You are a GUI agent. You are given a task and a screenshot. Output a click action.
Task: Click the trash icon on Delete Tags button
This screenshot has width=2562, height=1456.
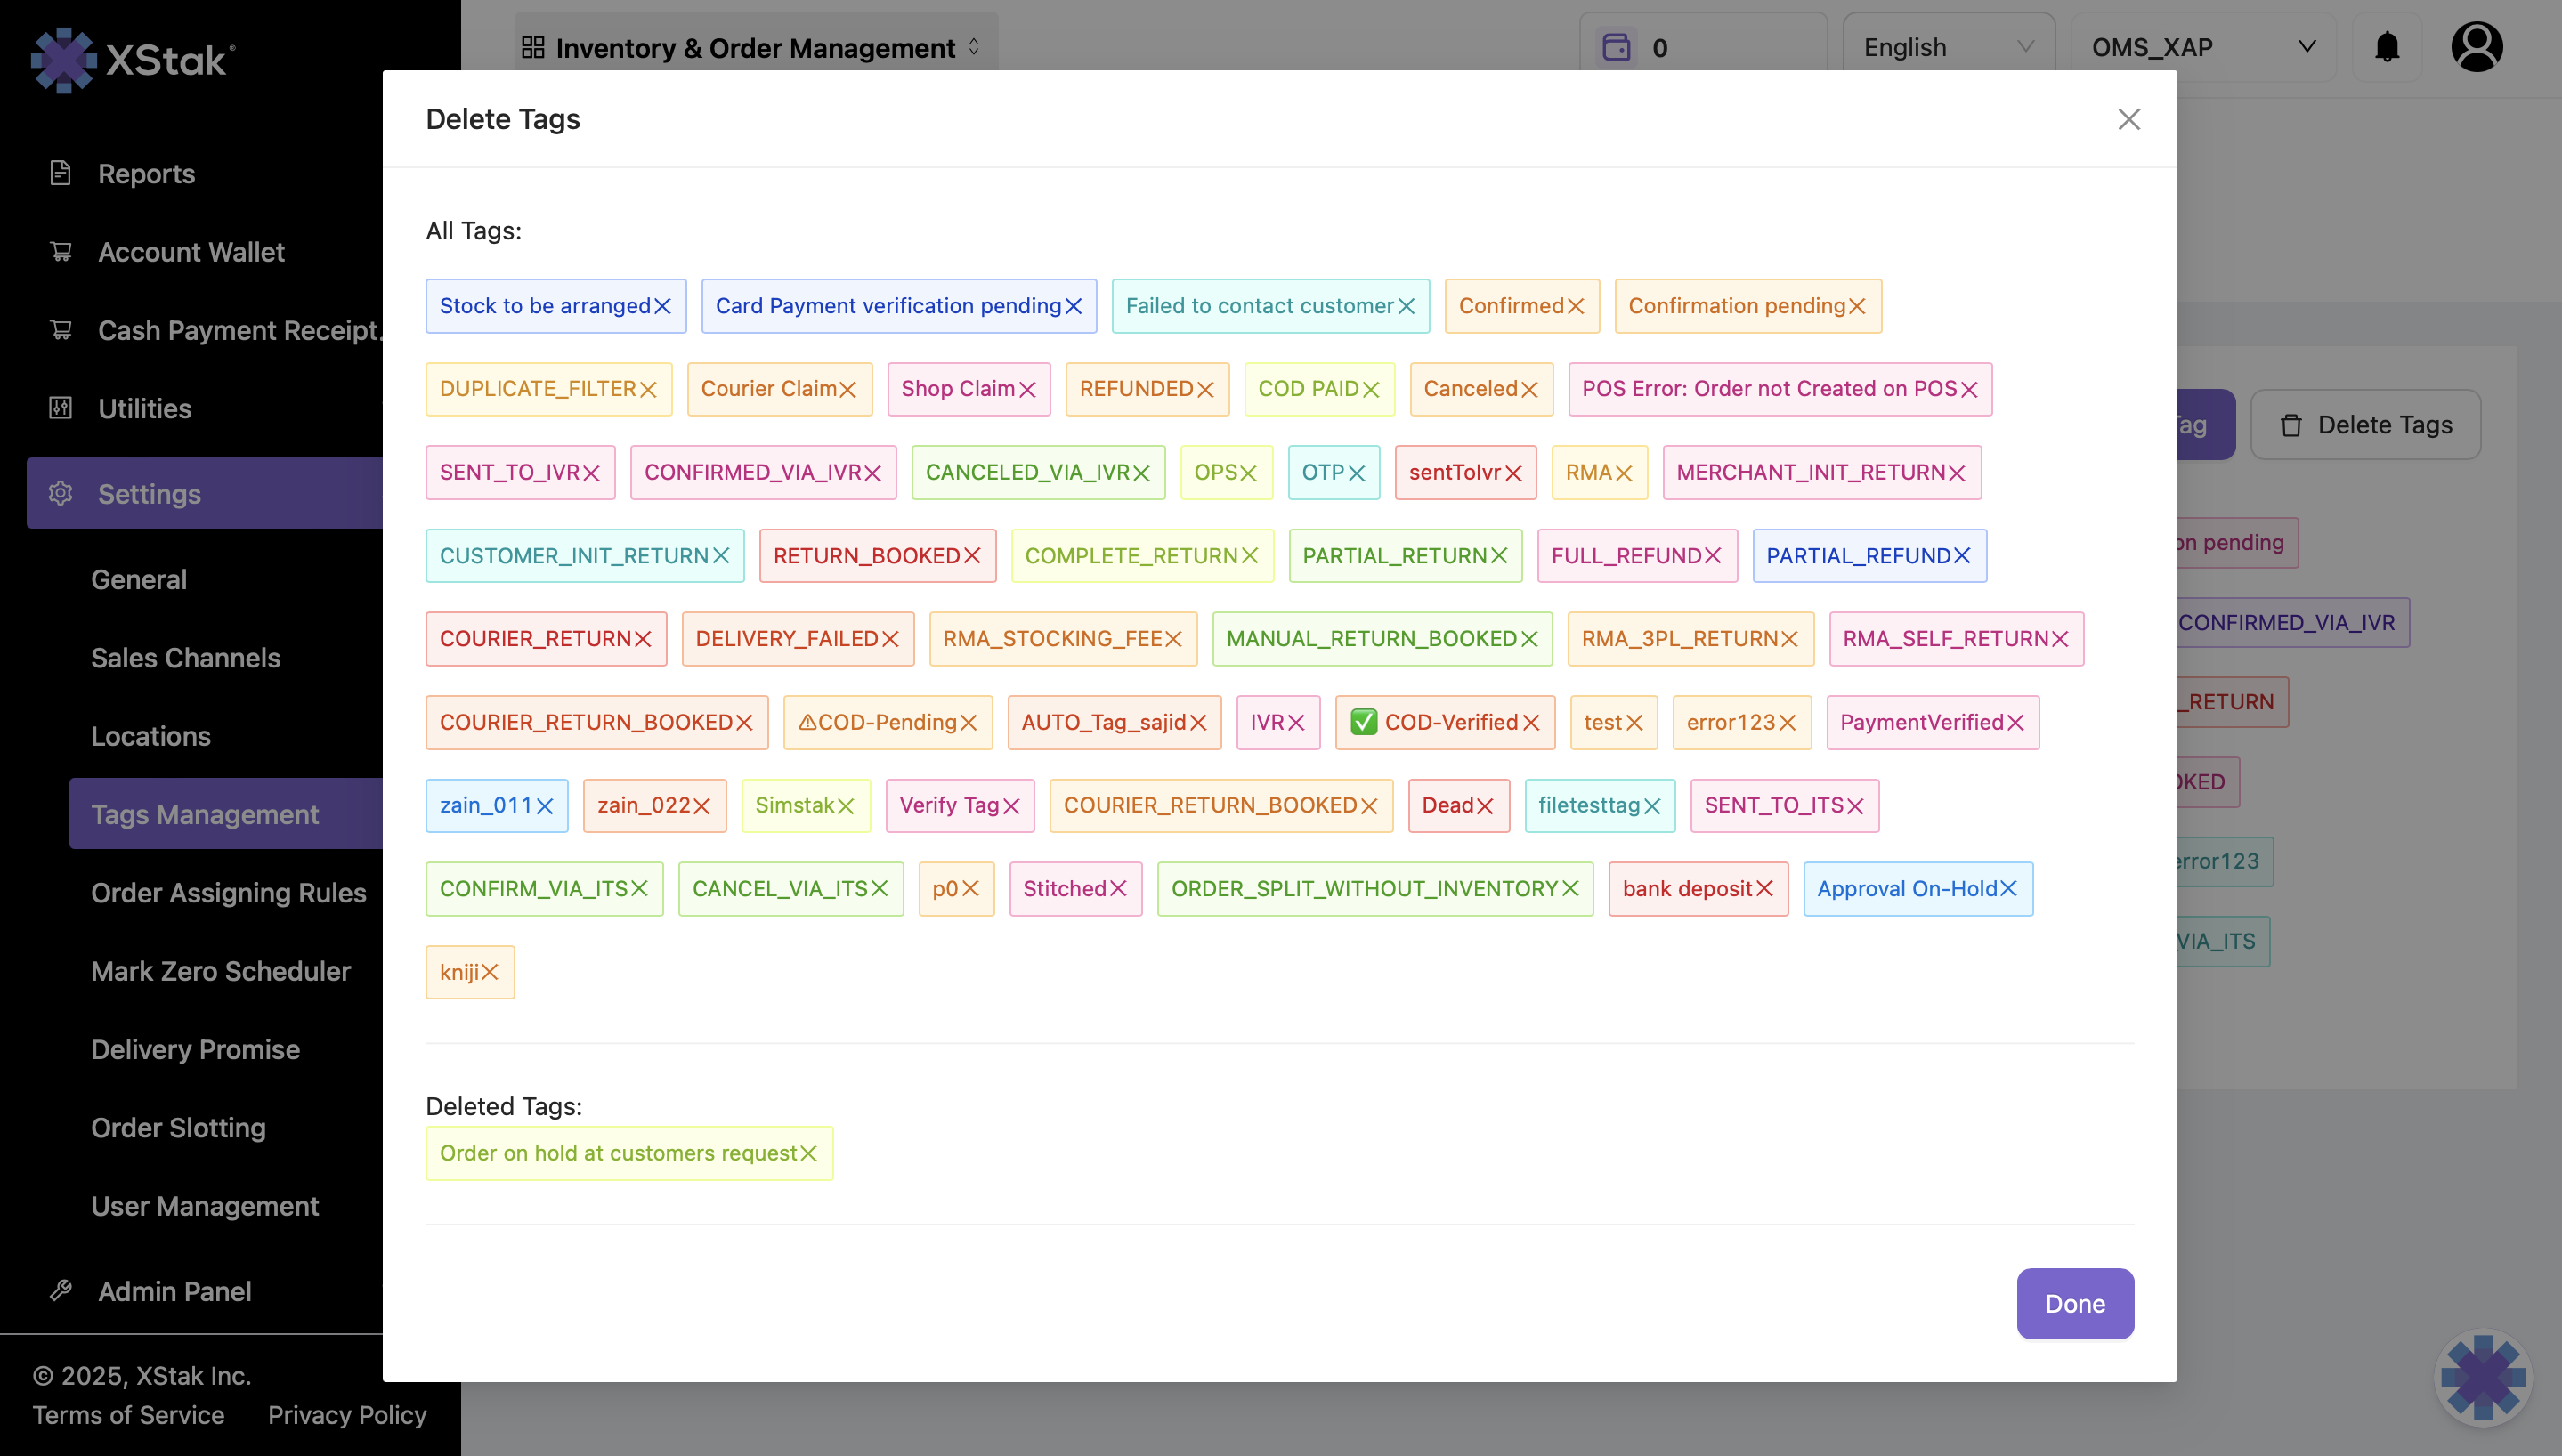point(2292,424)
